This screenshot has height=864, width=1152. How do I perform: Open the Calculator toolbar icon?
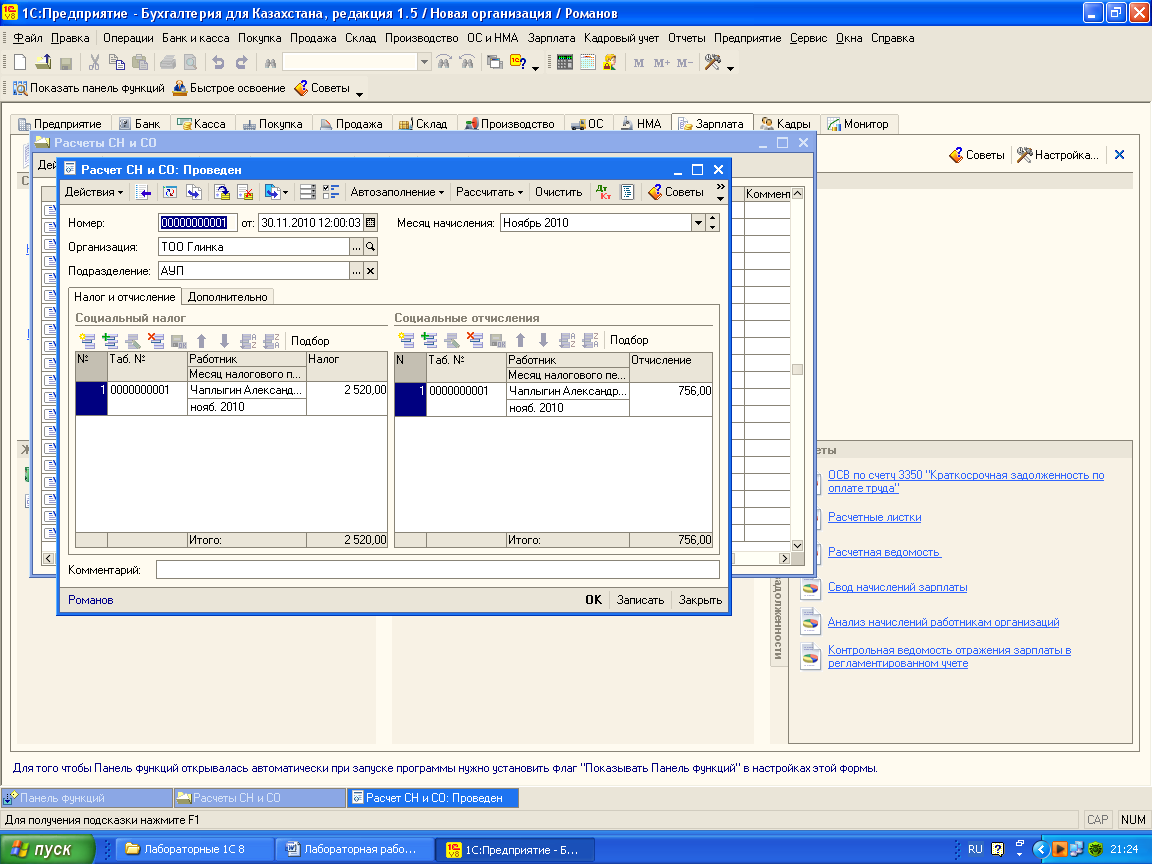click(564, 63)
